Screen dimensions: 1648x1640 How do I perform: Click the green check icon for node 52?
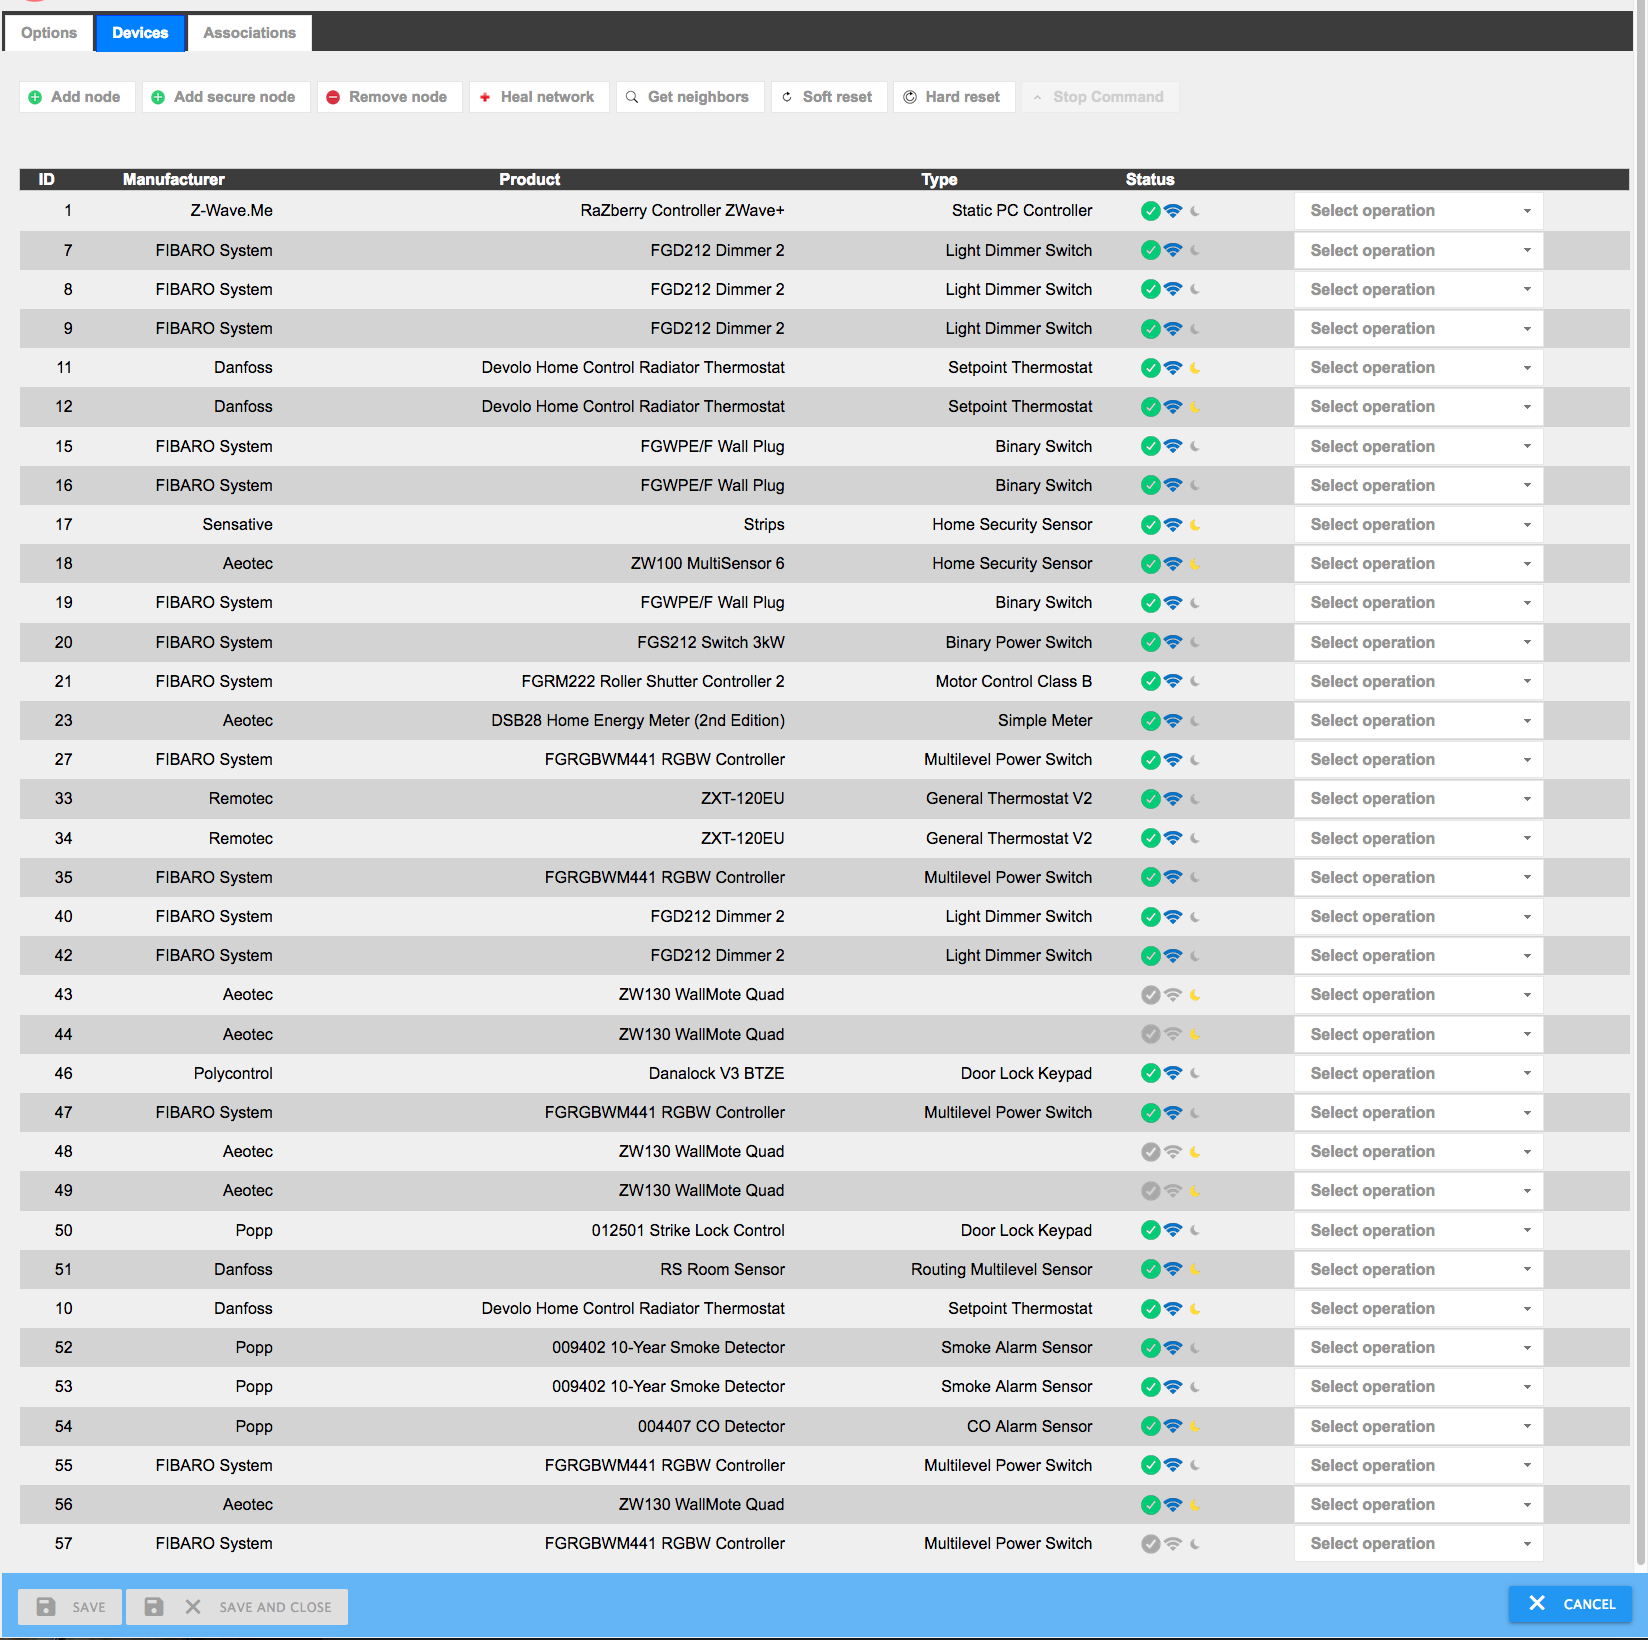(x=1151, y=1348)
